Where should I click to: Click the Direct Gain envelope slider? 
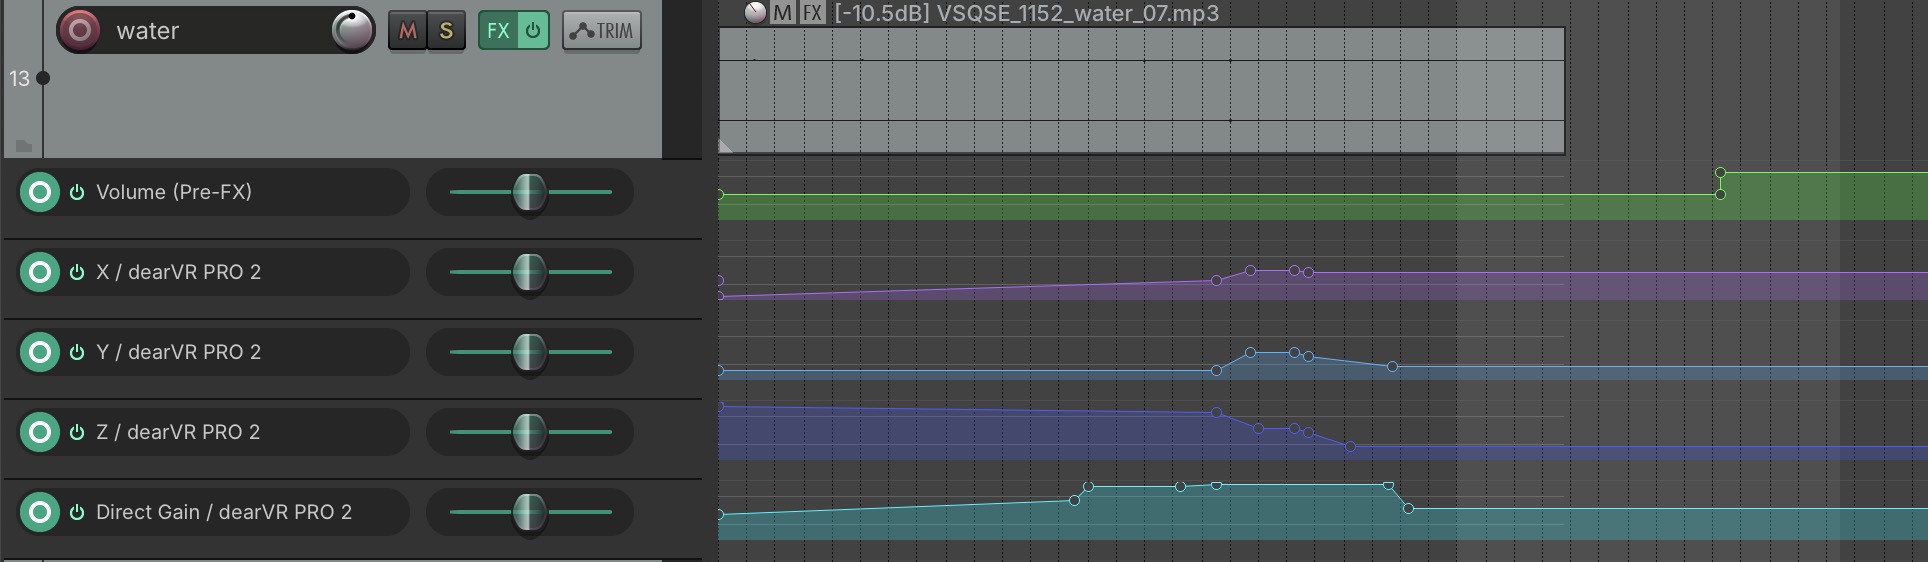point(529,512)
